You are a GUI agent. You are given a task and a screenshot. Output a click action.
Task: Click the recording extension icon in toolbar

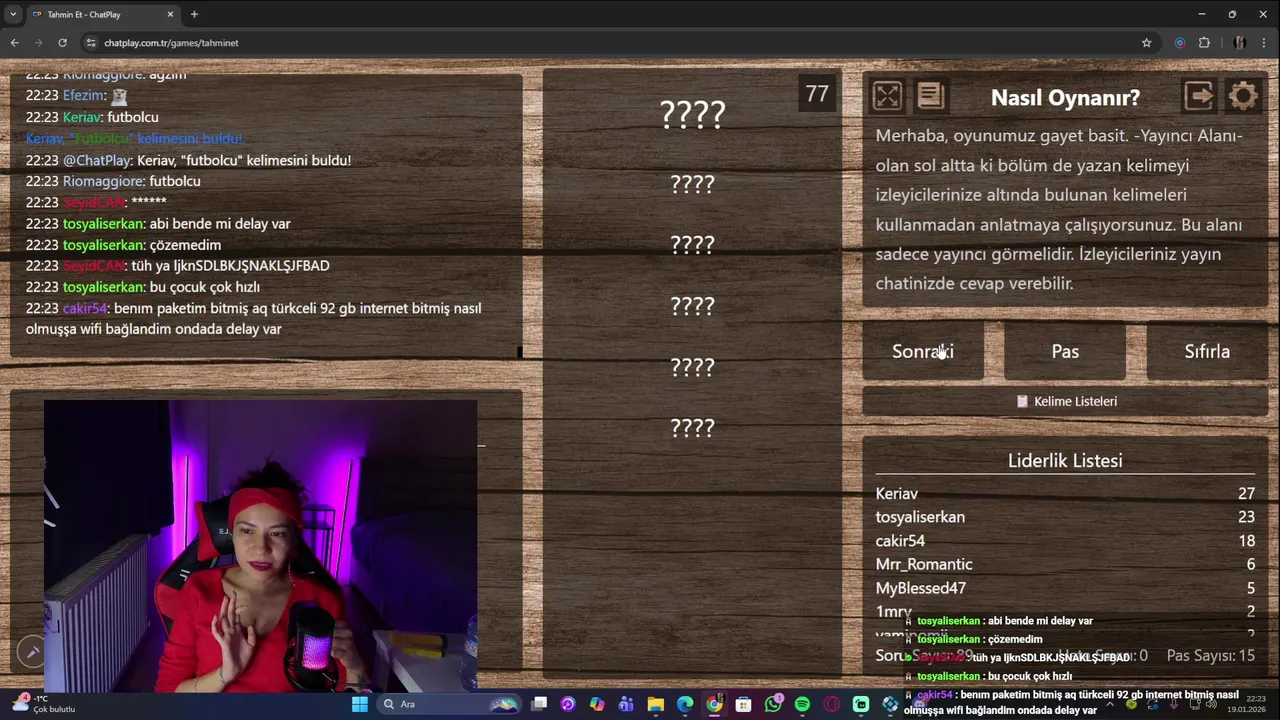pos(1180,43)
